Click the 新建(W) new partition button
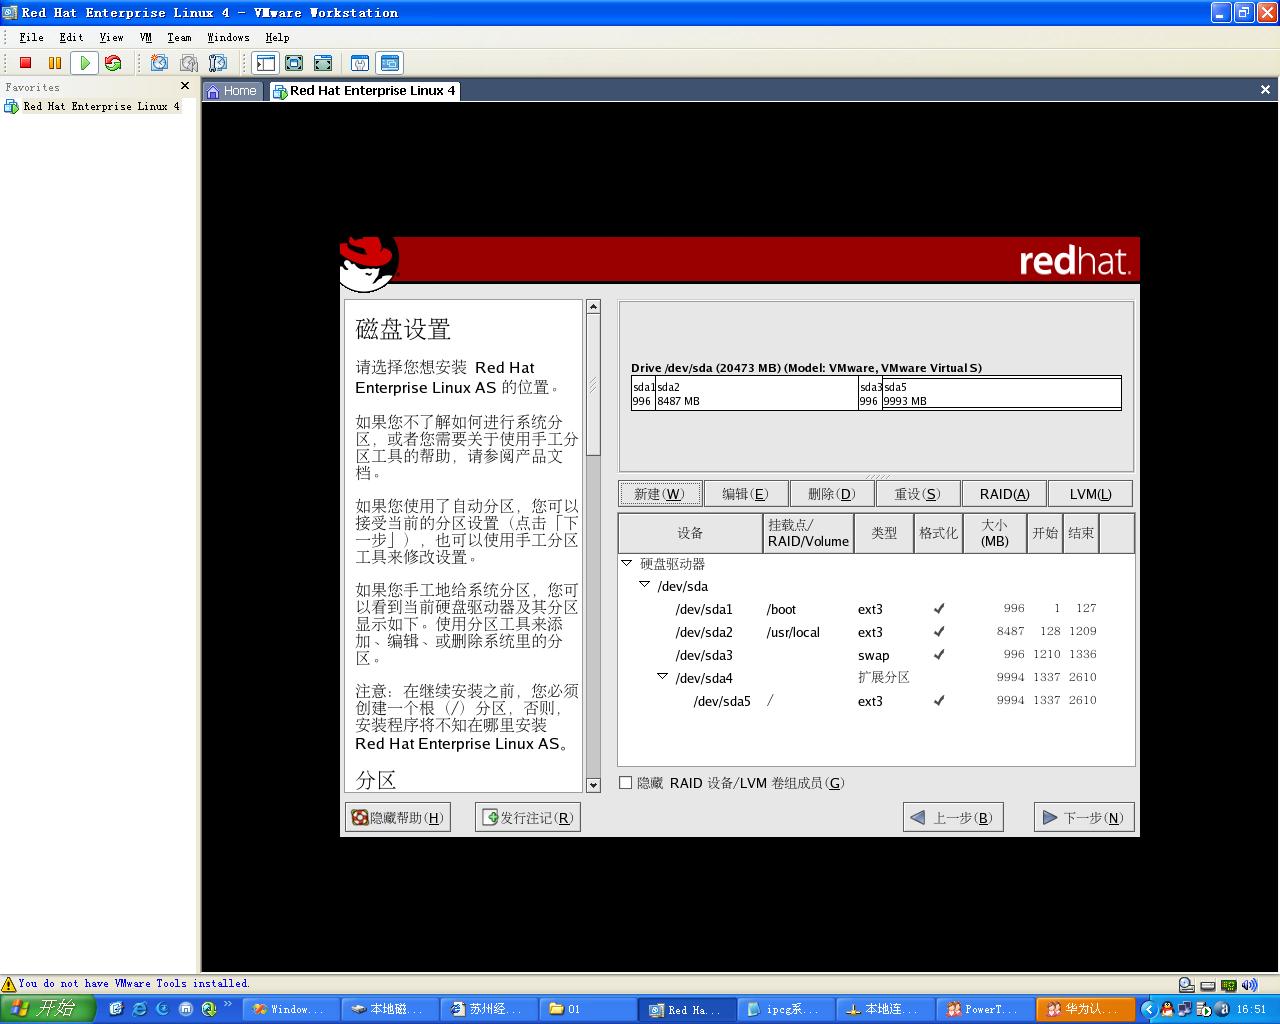The width and height of the screenshot is (1280, 1024). click(x=659, y=494)
